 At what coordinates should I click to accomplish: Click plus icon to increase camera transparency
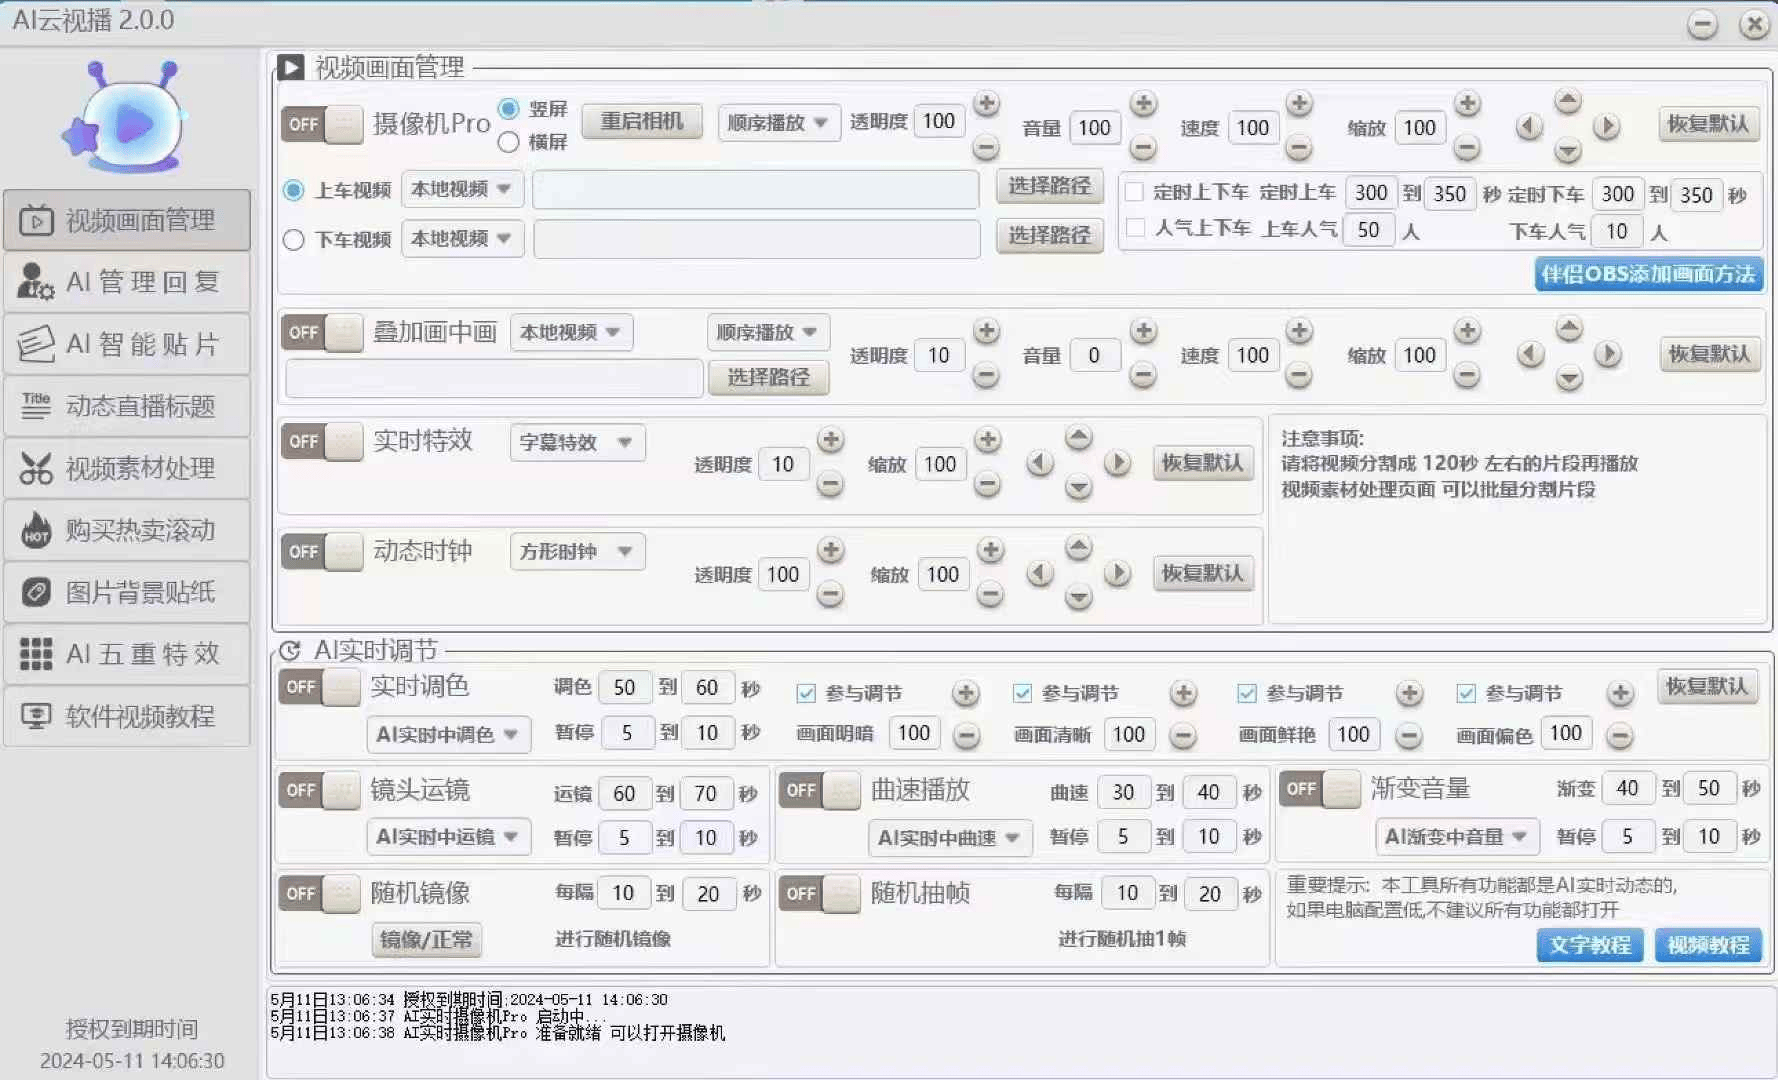click(x=986, y=104)
